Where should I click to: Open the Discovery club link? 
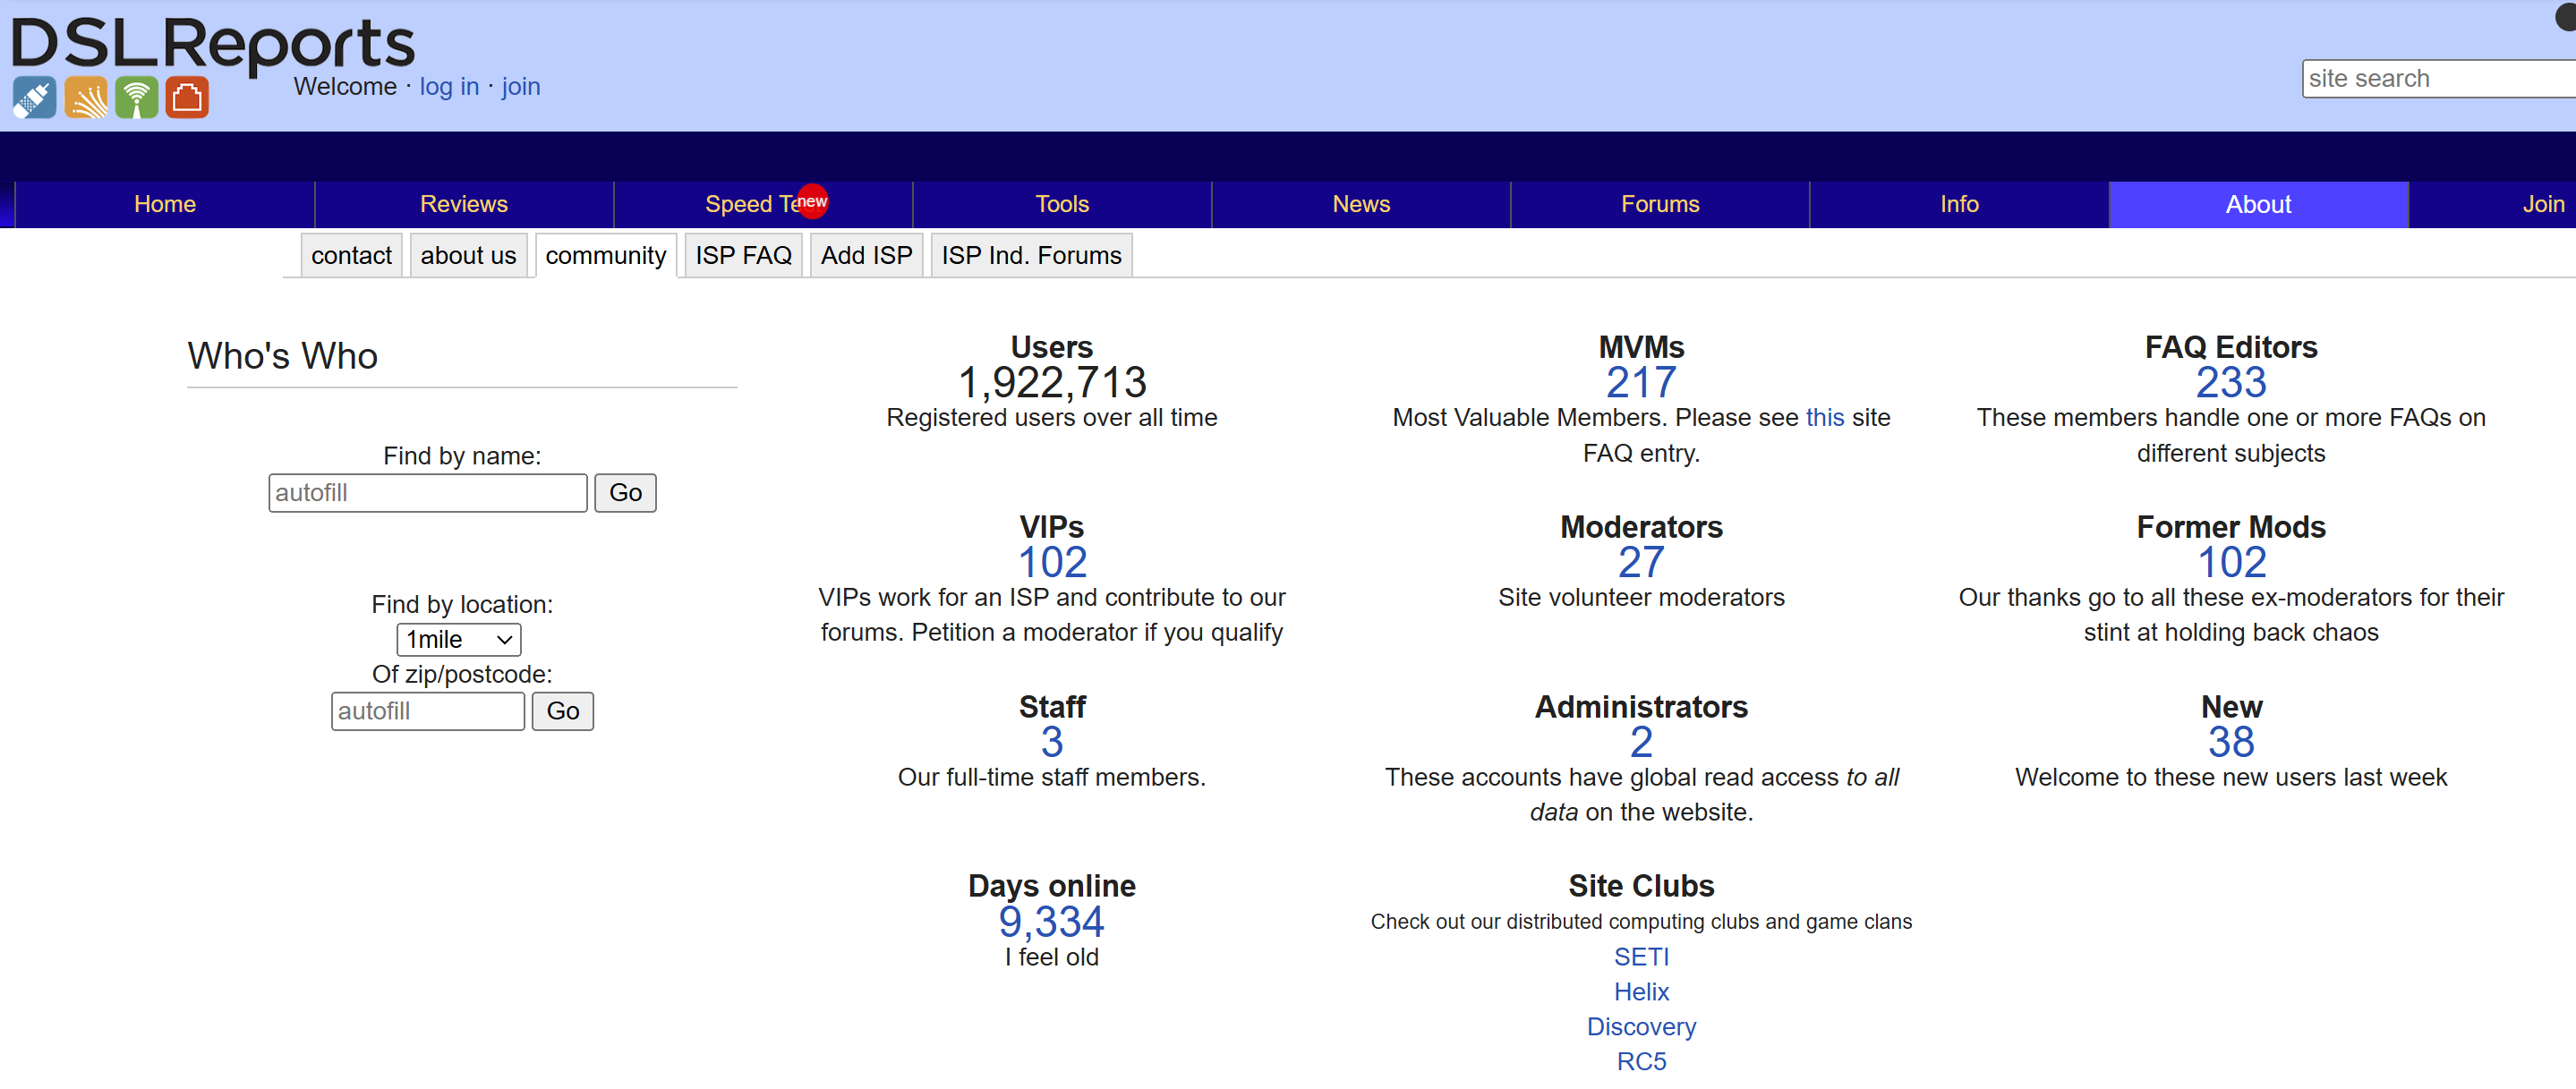point(1641,1027)
